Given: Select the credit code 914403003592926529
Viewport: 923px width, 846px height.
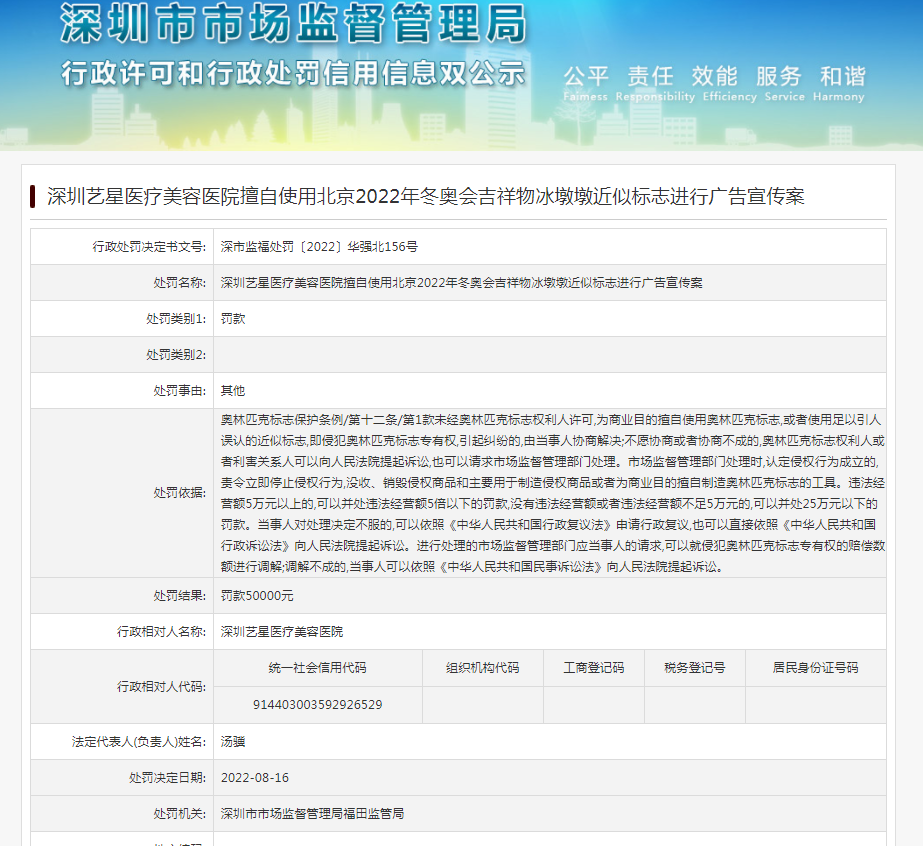Looking at the screenshot, I should (317, 705).
